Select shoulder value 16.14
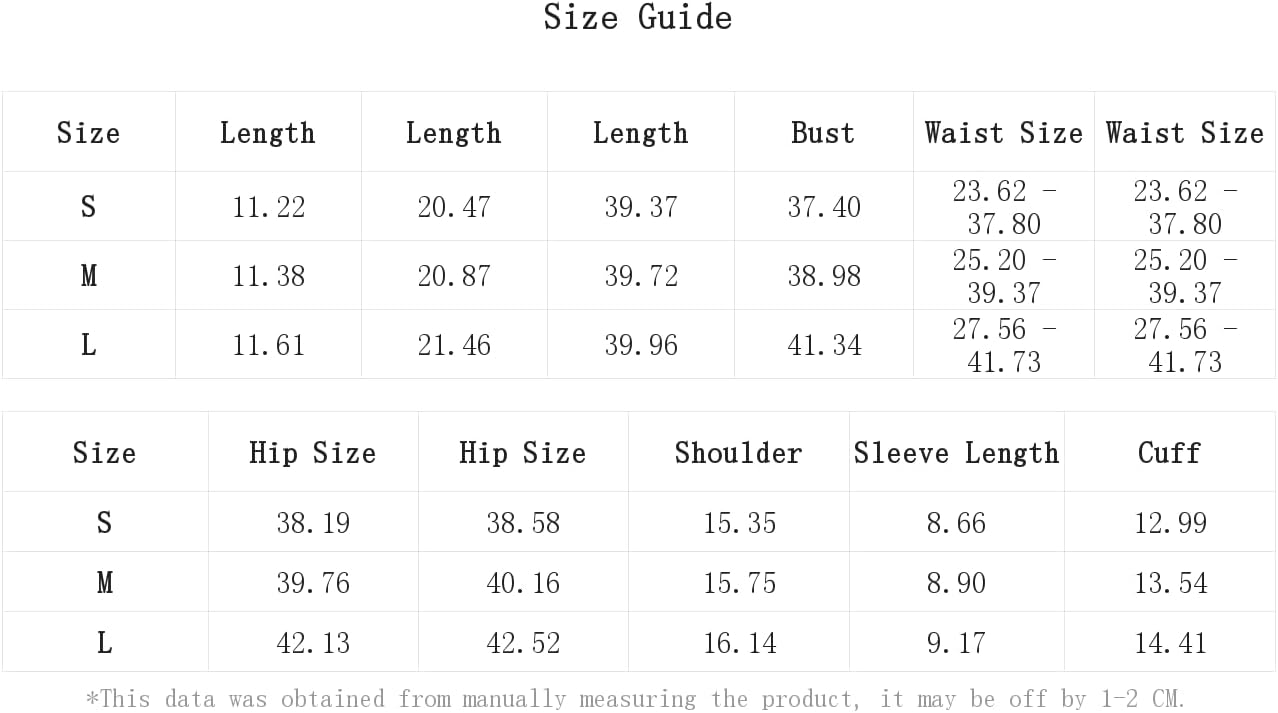This screenshot has height=713, width=1278. pyautogui.click(x=739, y=643)
